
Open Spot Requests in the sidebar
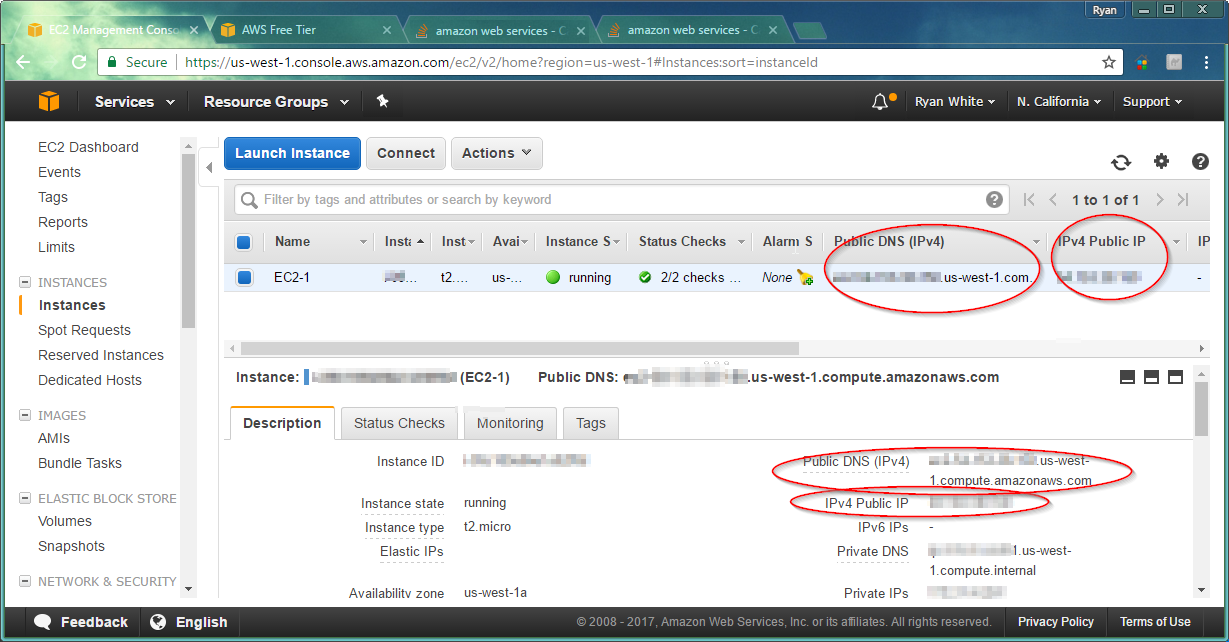pyautogui.click(x=84, y=330)
